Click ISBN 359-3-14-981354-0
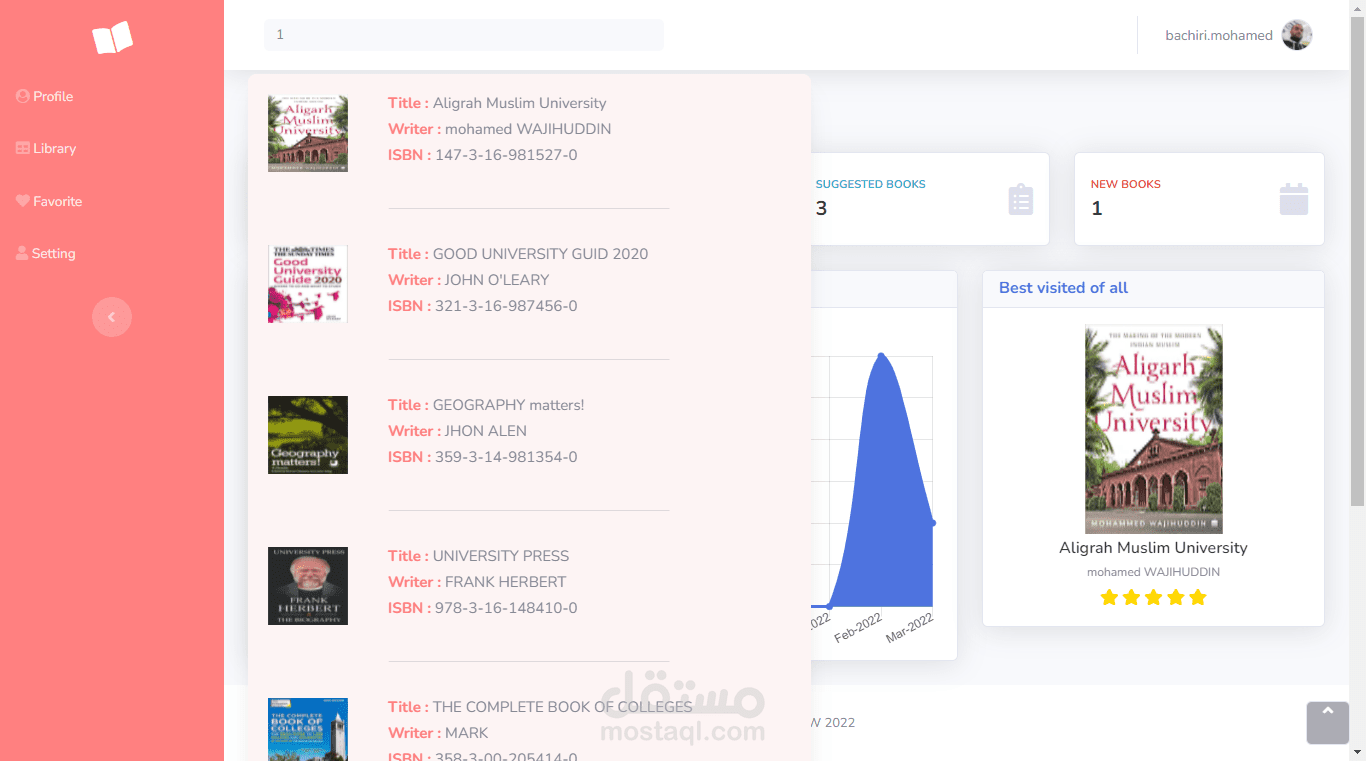1366x761 pixels. (x=506, y=457)
